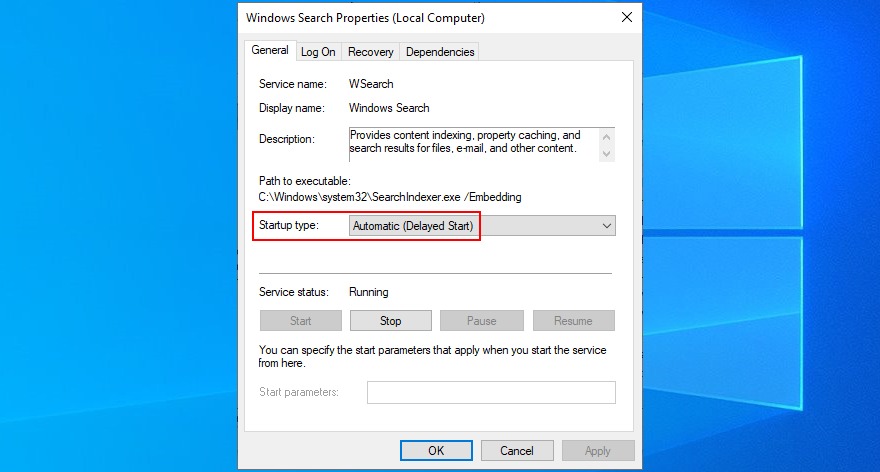Click the disabled Start service button

(x=301, y=320)
